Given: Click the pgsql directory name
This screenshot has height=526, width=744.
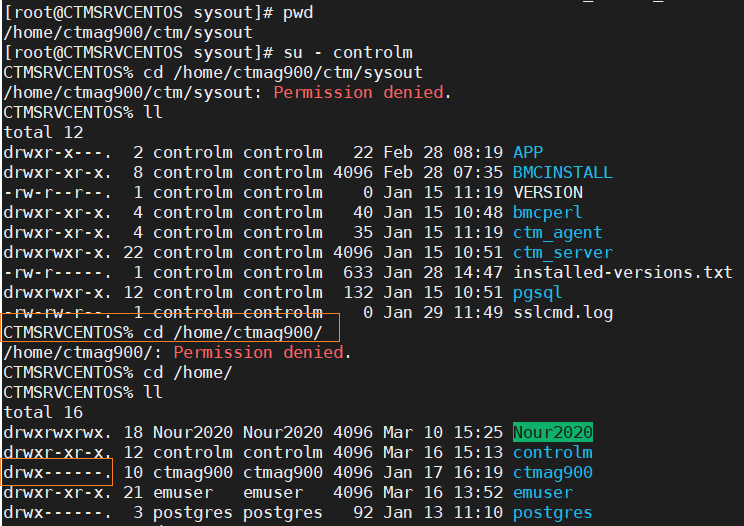Looking at the screenshot, I should coord(538,293).
